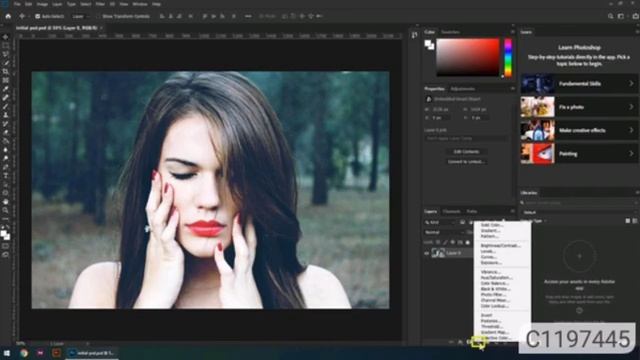Toggle Quick Mask mode in toolbar

pos(5,246)
